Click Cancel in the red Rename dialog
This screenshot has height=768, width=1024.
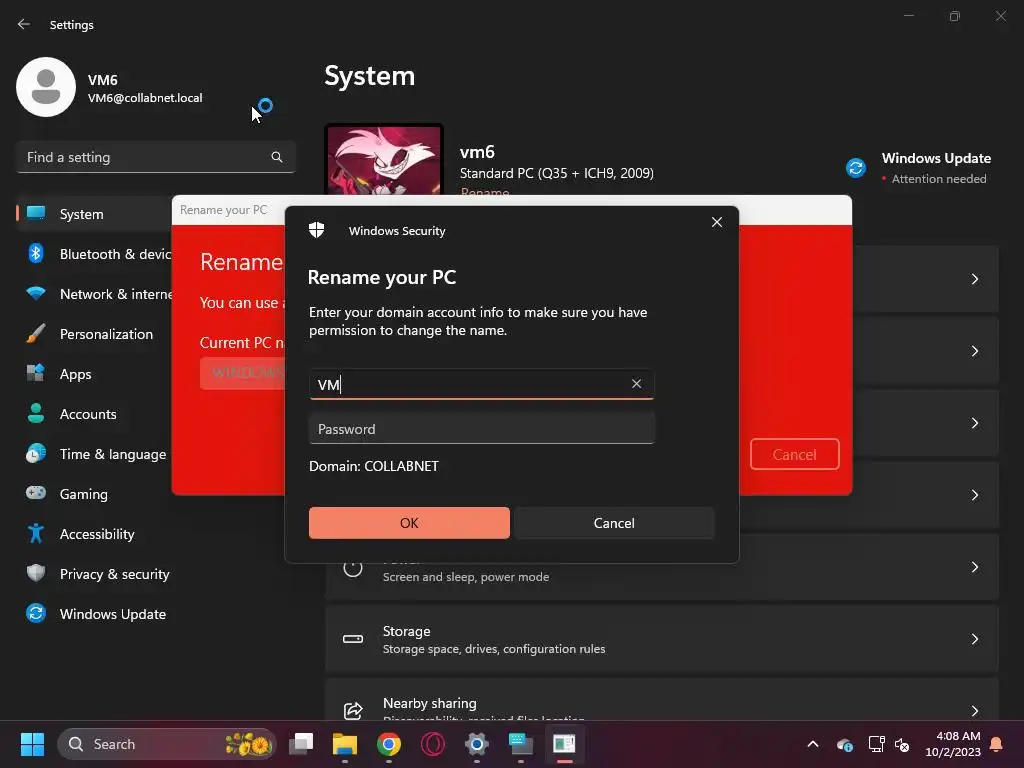794,455
